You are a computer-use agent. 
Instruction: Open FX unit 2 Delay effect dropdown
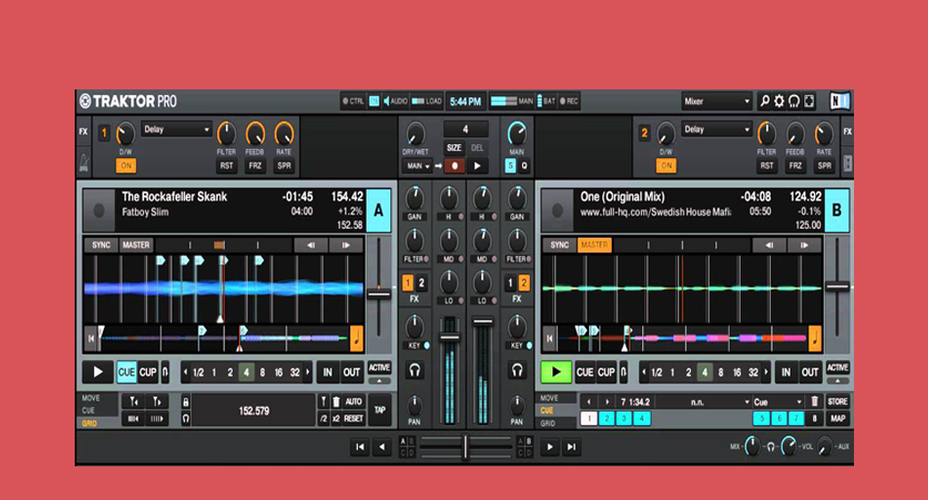coord(717,129)
